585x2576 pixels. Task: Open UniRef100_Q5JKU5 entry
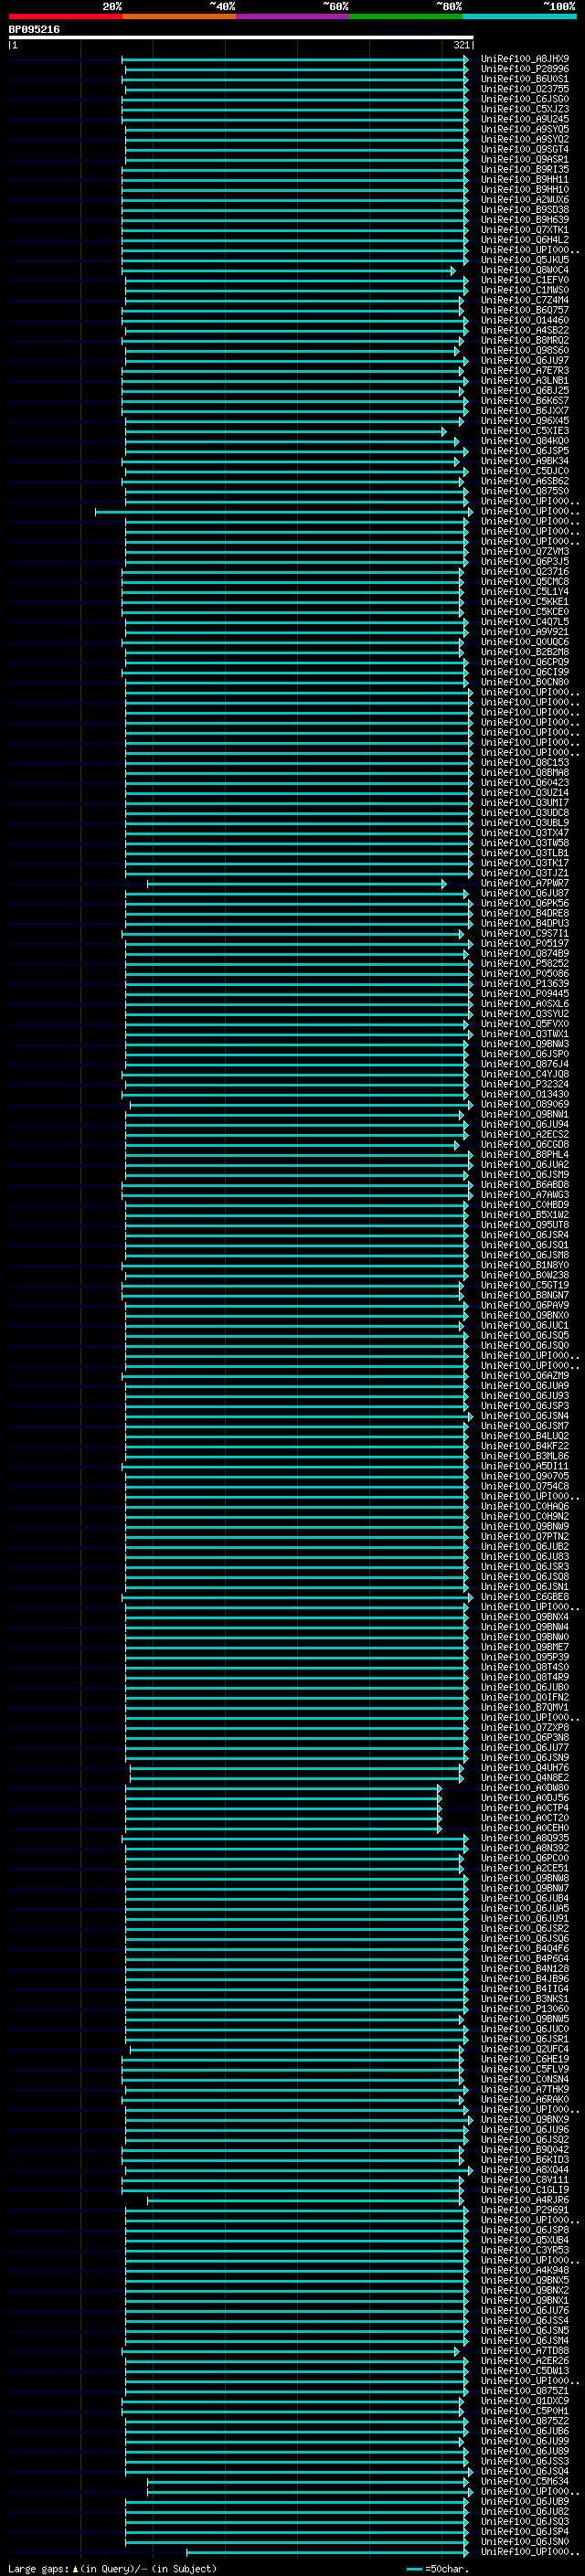click(x=525, y=260)
